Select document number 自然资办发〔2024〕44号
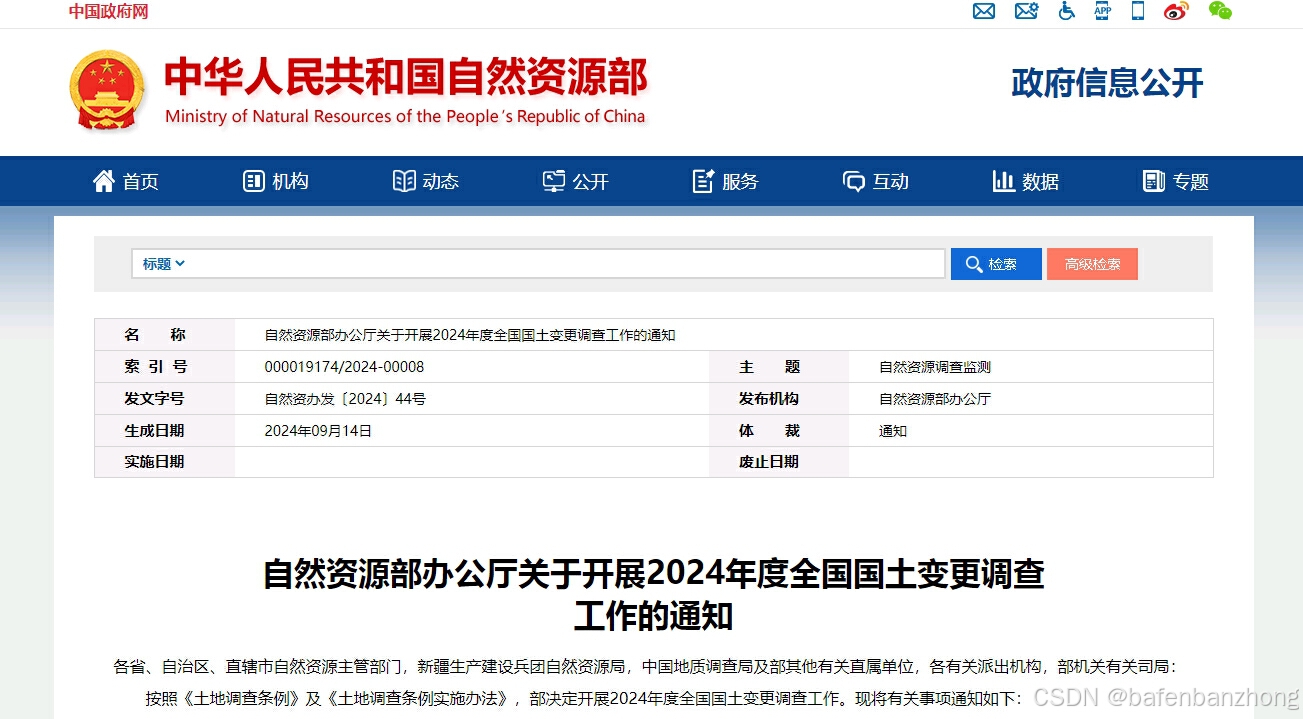 tap(345, 399)
